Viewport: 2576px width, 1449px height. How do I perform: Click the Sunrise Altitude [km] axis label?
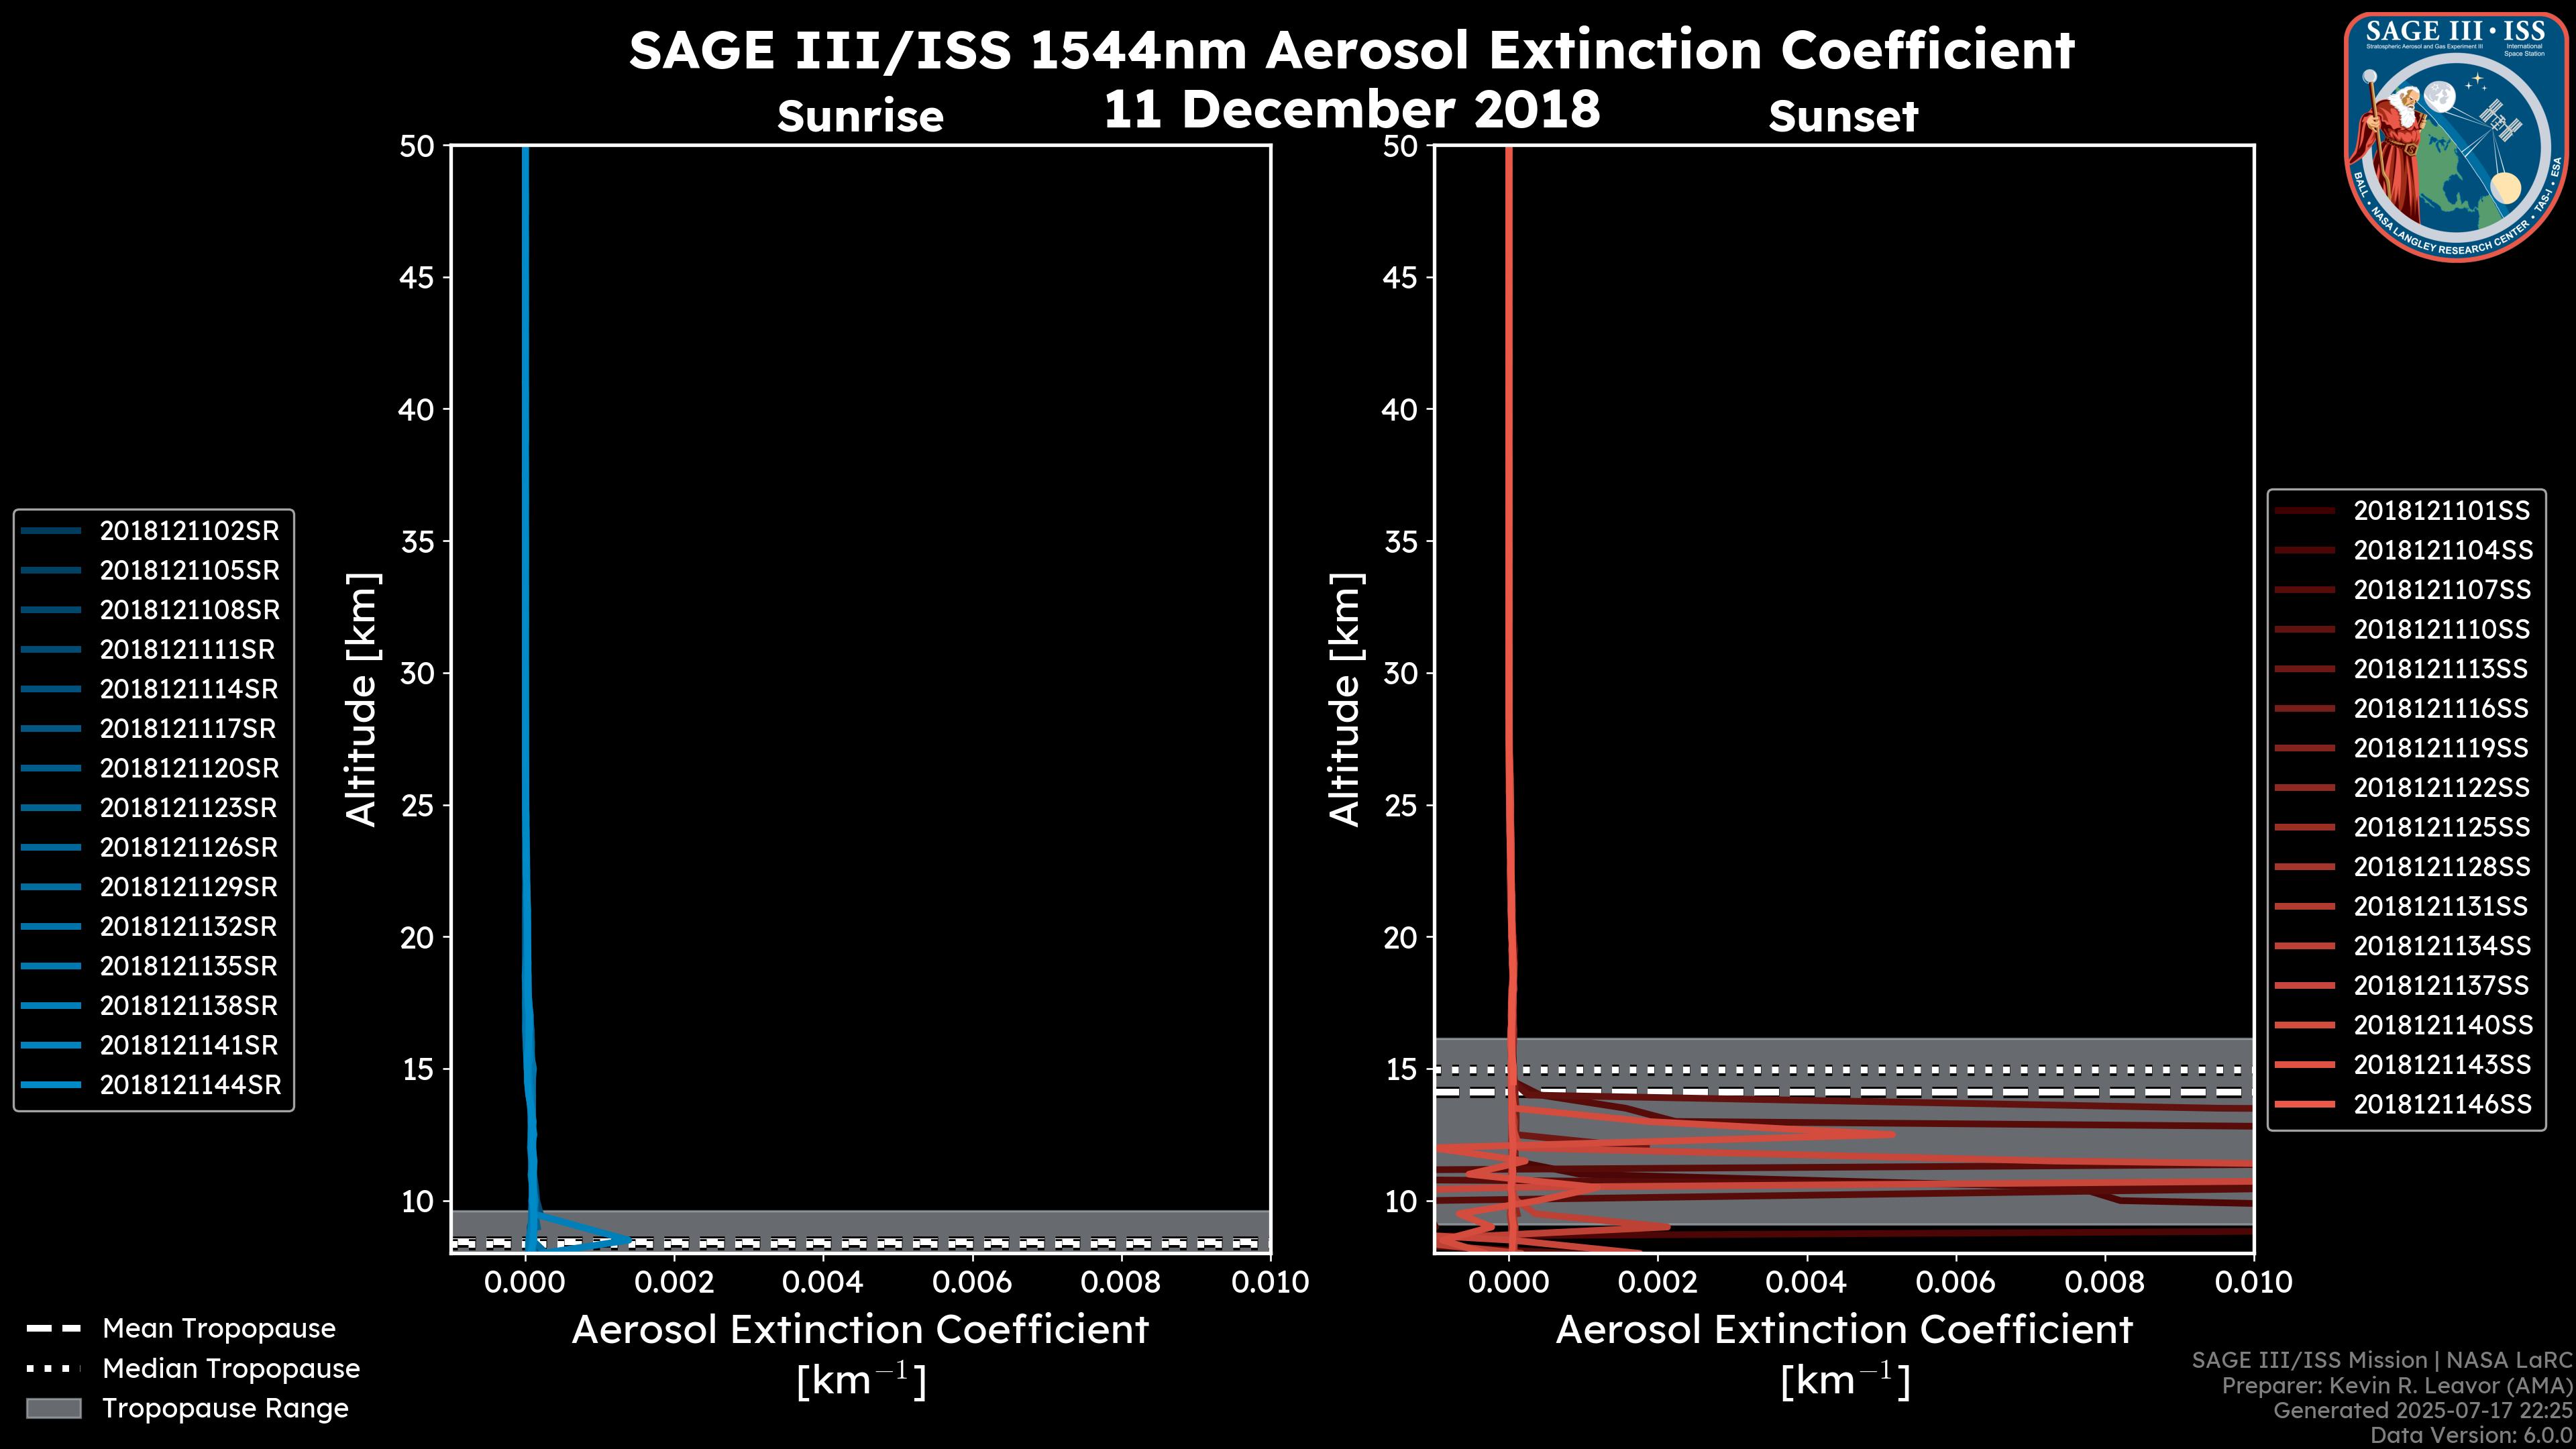[x=362, y=700]
